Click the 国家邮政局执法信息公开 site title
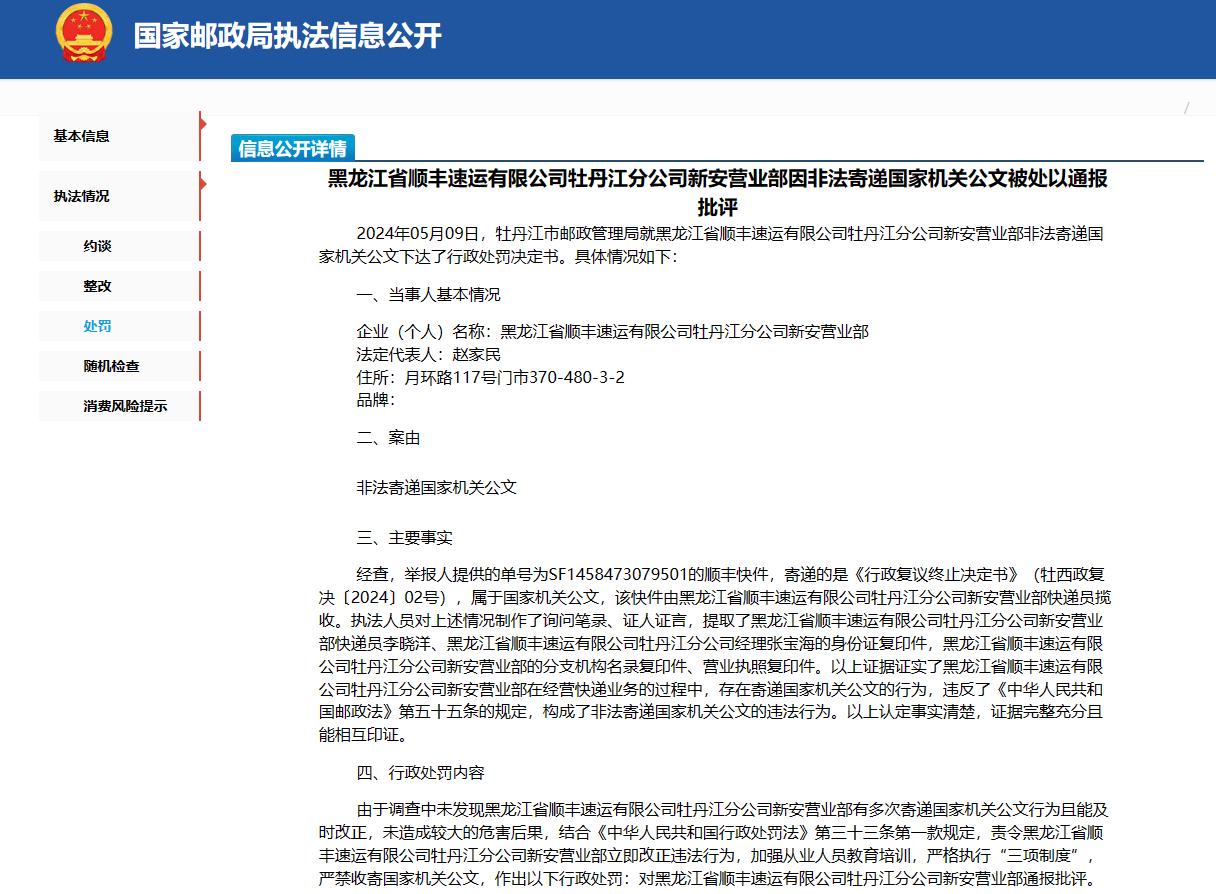Image resolution: width=1216 pixels, height=894 pixels. tap(288, 36)
